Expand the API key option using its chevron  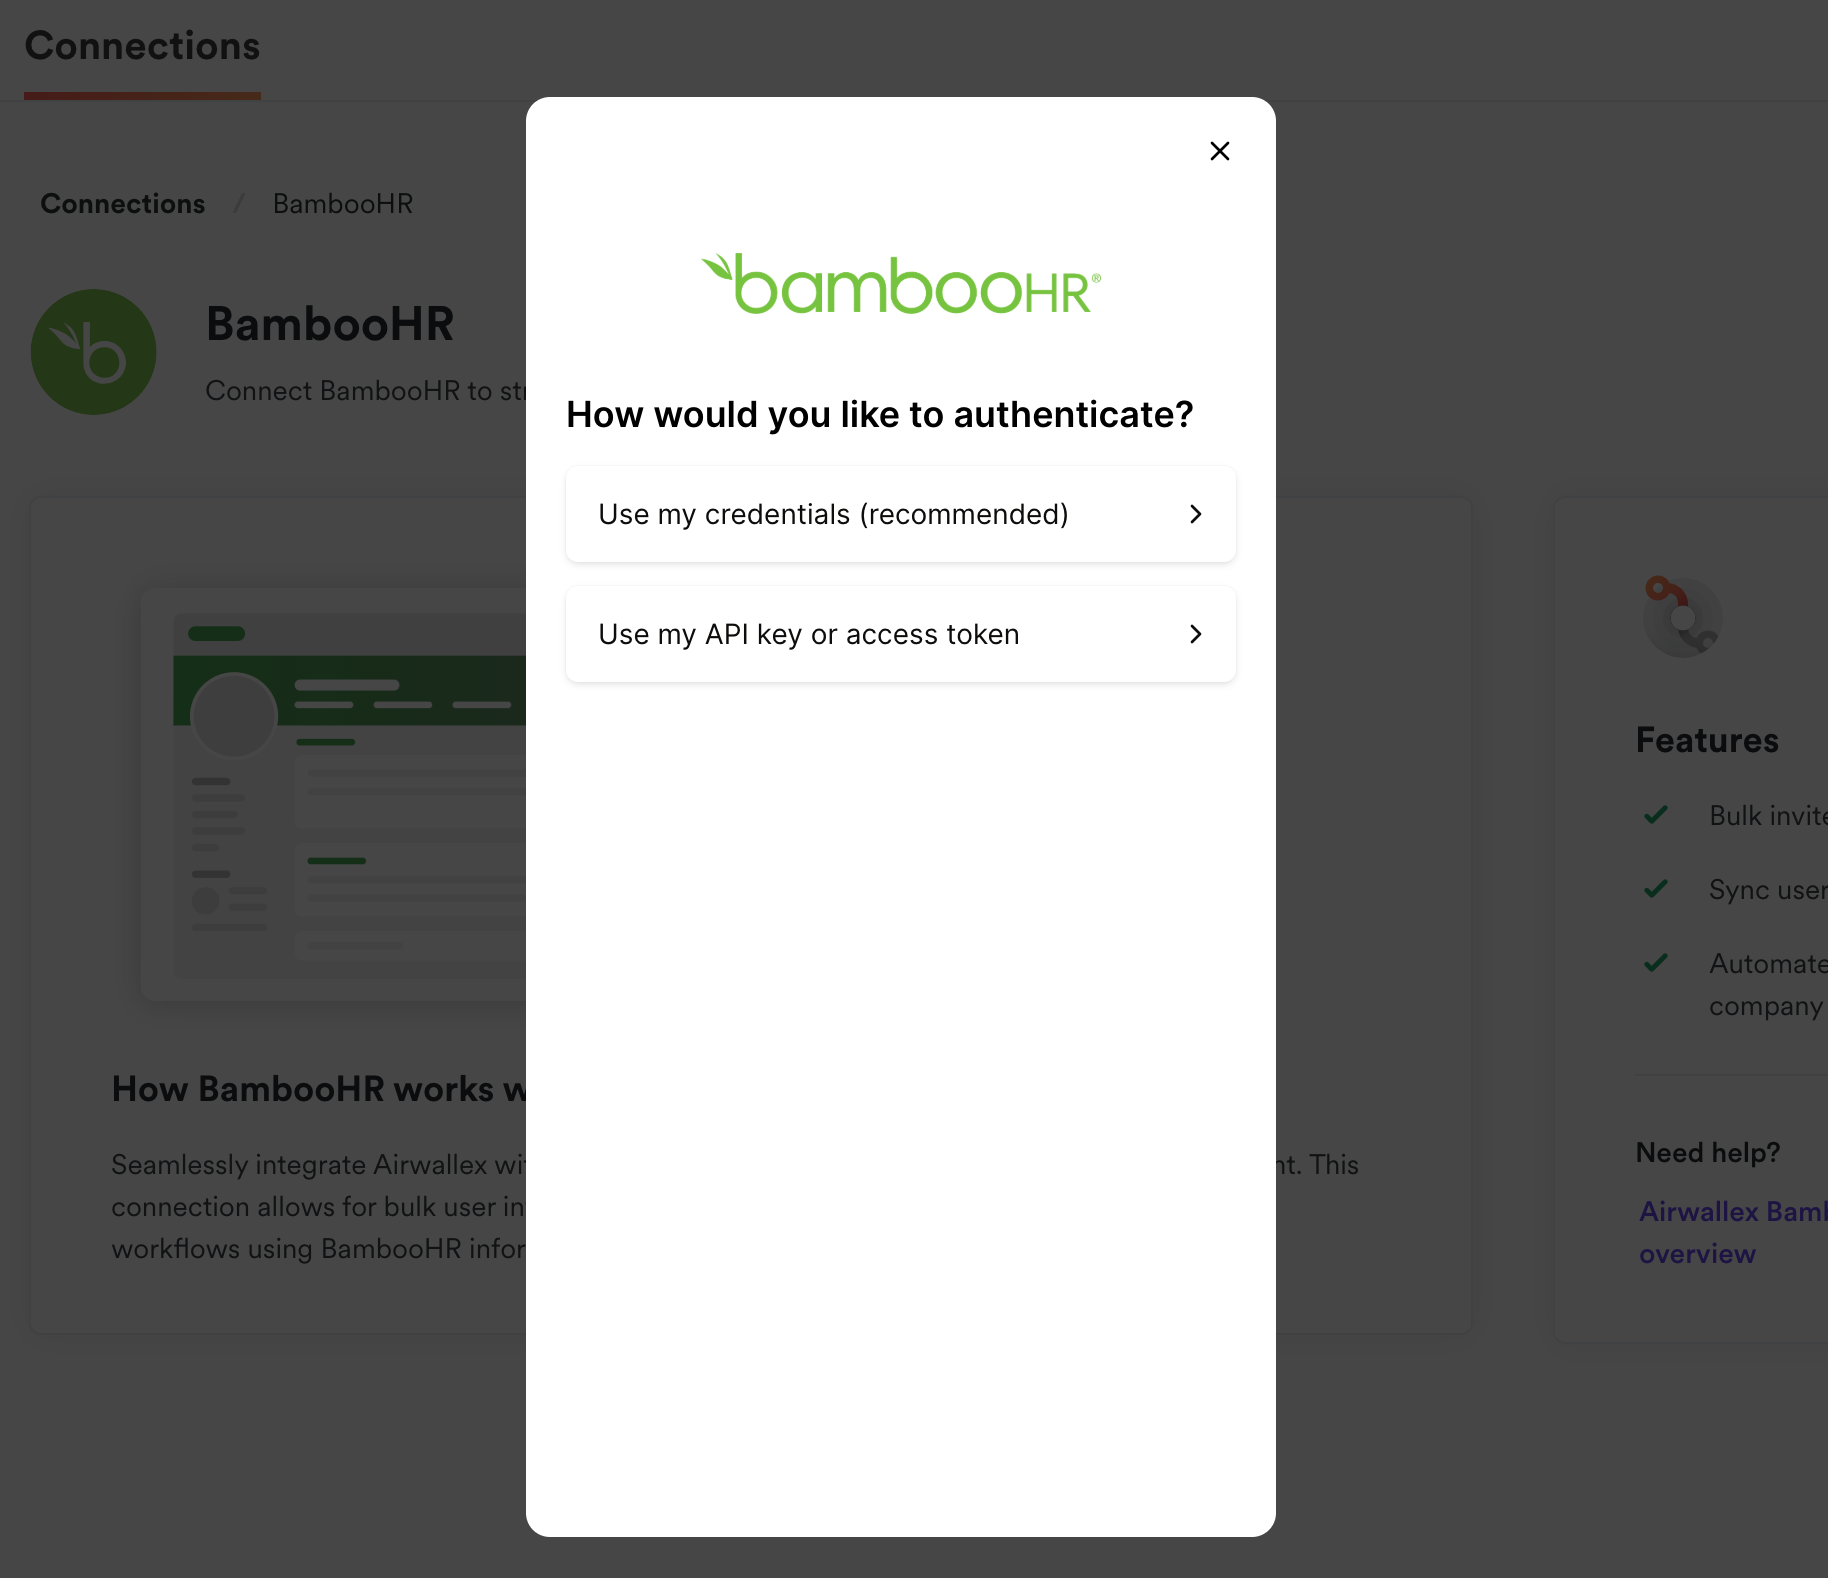click(1195, 634)
